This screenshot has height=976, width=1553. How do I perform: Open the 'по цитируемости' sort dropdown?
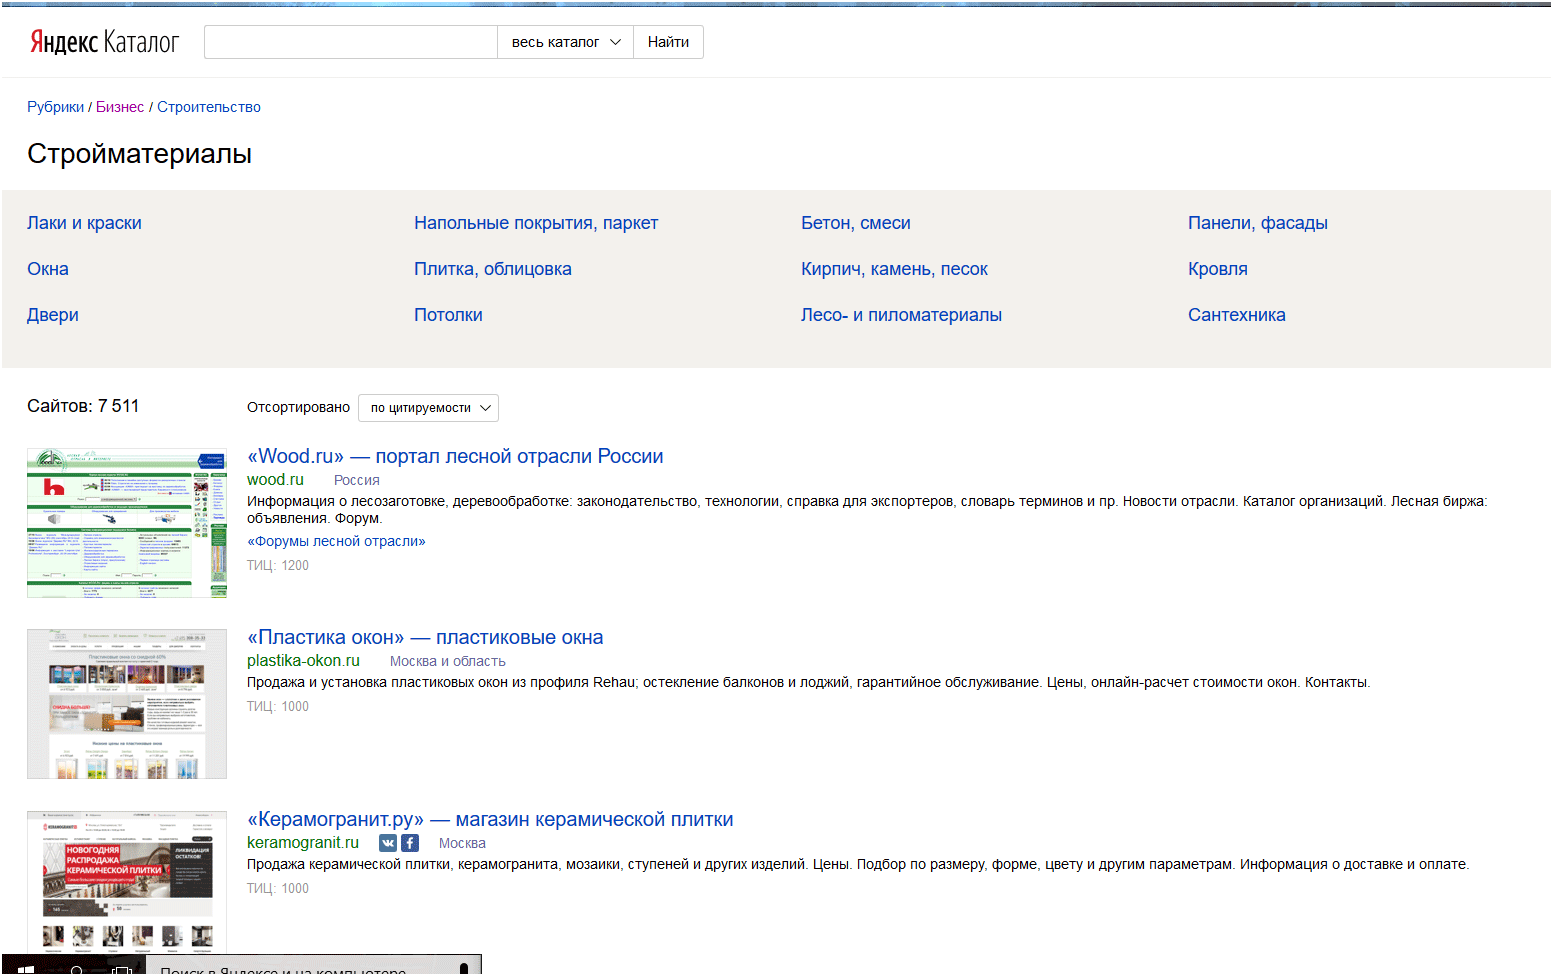(x=429, y=408)
